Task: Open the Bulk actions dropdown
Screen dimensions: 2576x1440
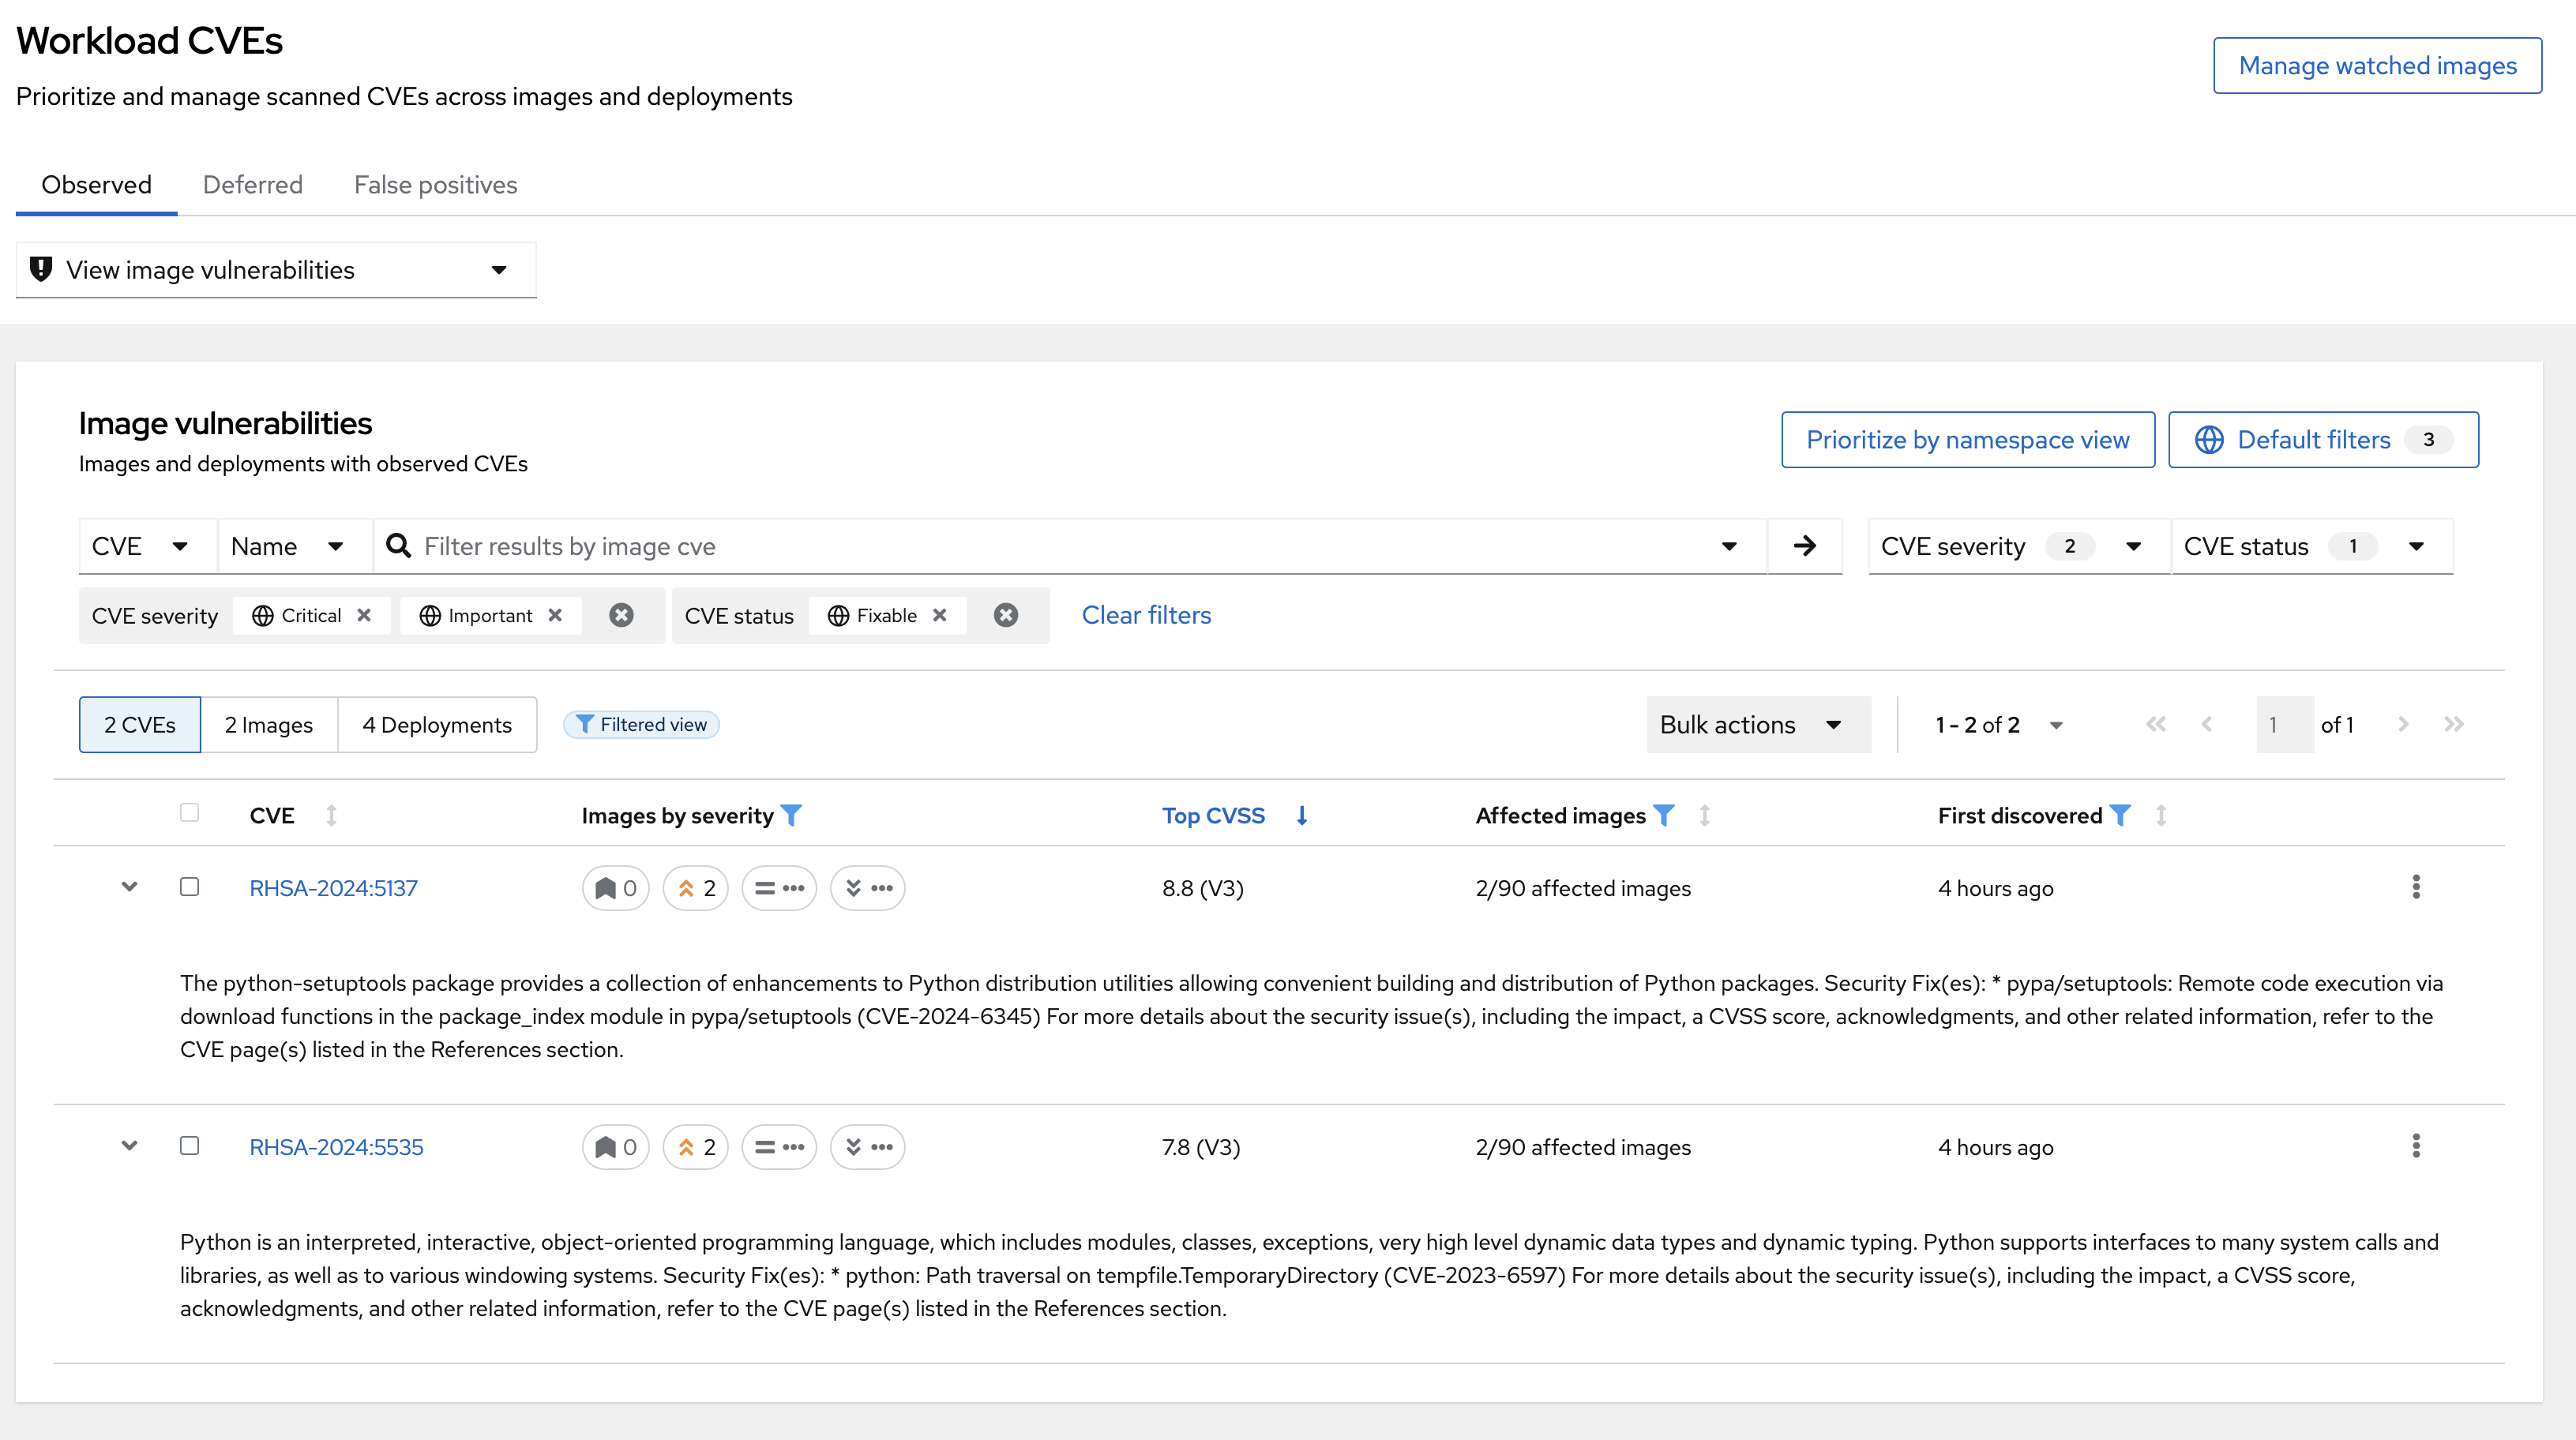Action: coord(1757,725)
